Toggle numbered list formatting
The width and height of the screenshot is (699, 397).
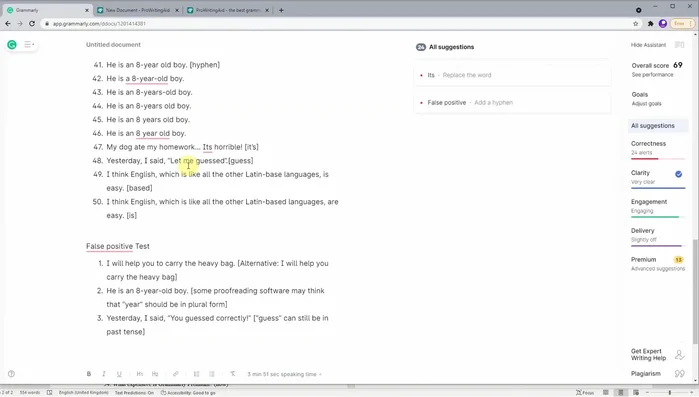(196, 374)
